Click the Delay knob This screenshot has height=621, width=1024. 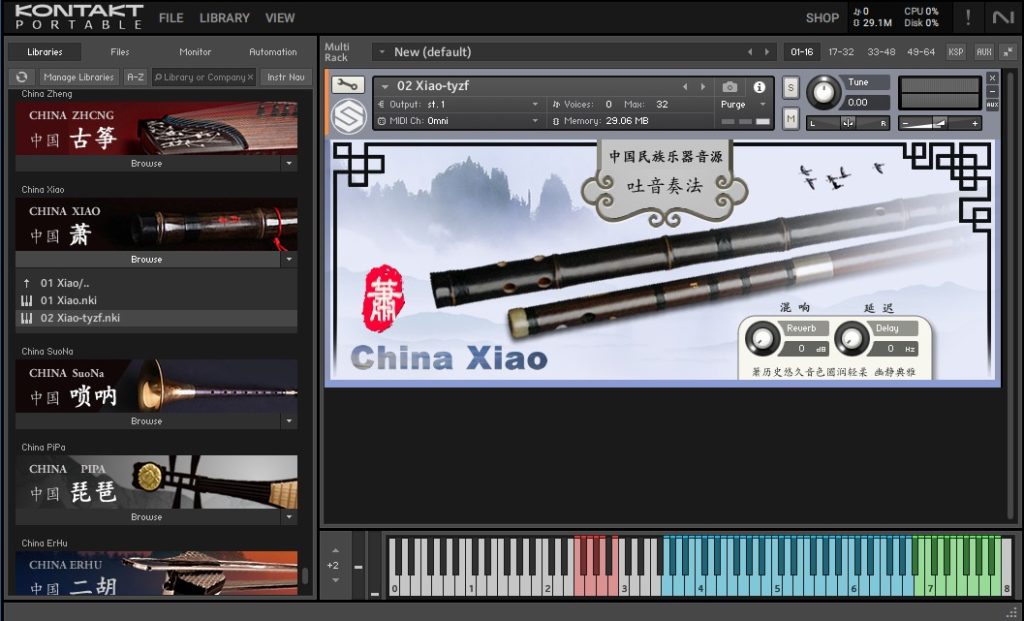850,338
